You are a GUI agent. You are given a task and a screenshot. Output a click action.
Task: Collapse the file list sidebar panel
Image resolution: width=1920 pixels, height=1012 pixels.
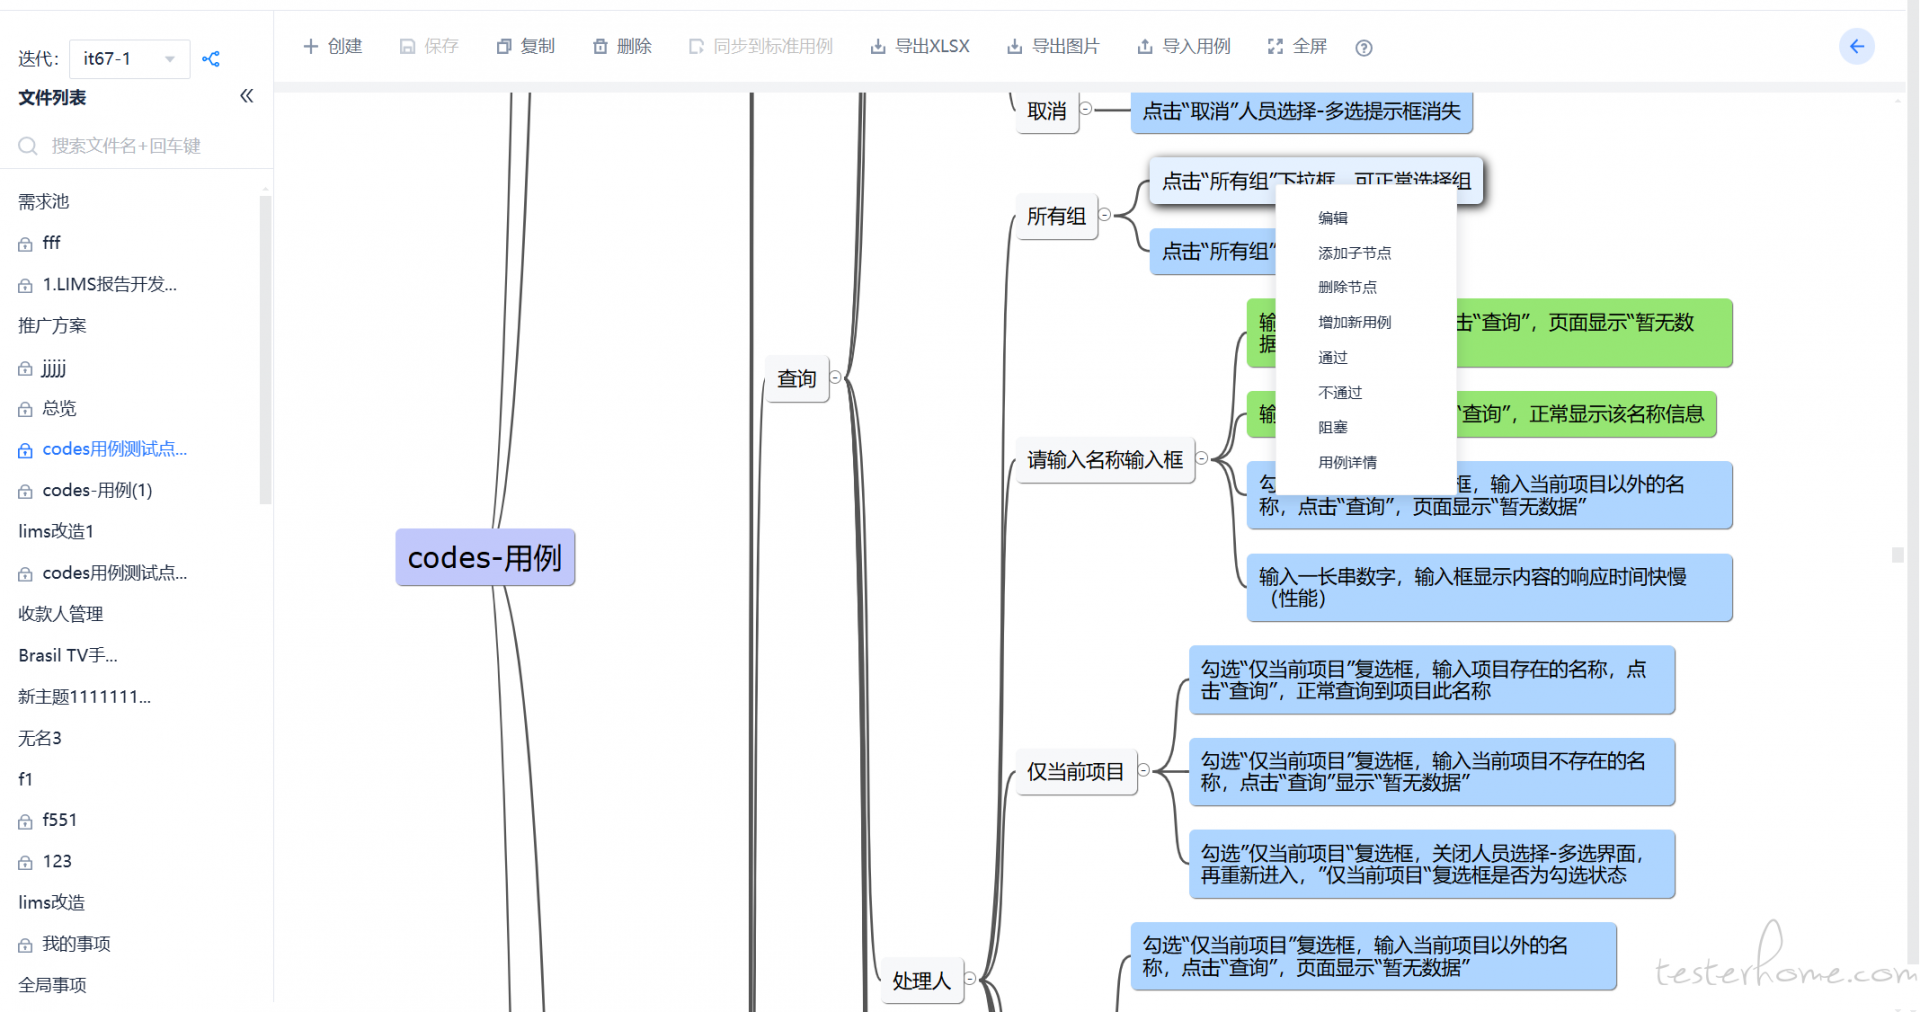(247, 96)
